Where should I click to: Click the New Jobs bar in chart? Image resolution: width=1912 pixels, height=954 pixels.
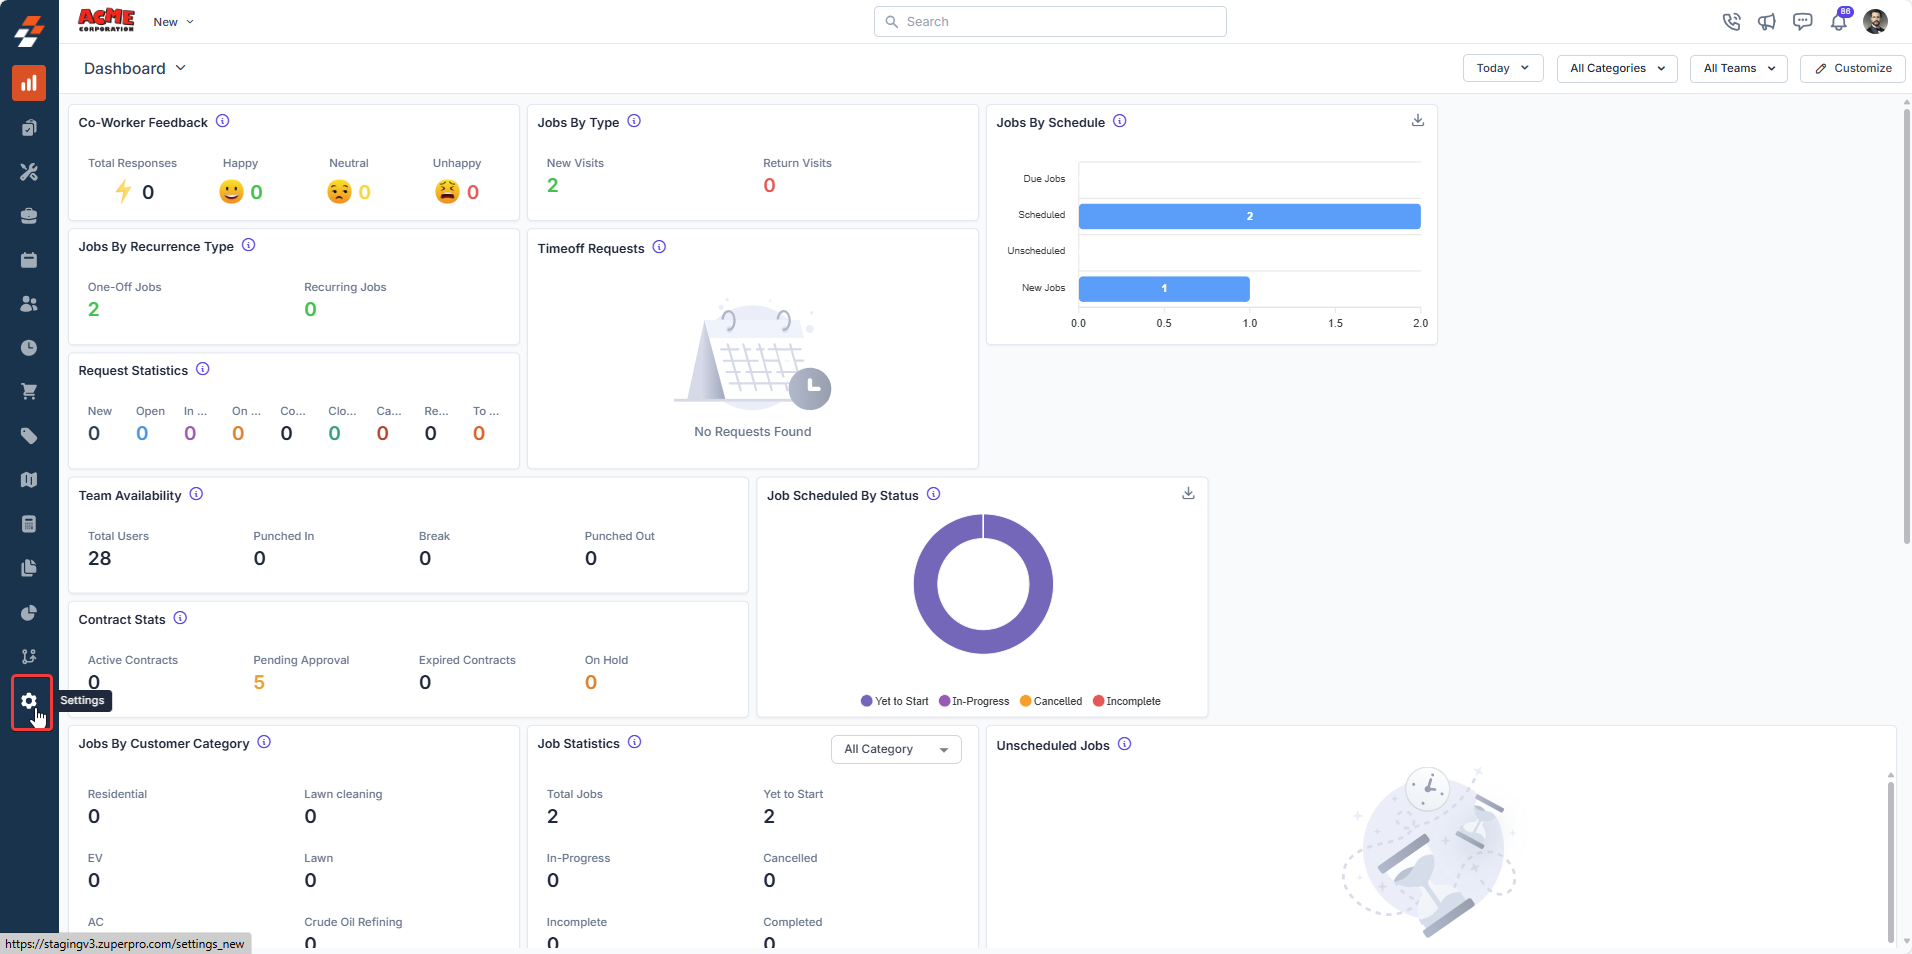(x=1164, y=288)
